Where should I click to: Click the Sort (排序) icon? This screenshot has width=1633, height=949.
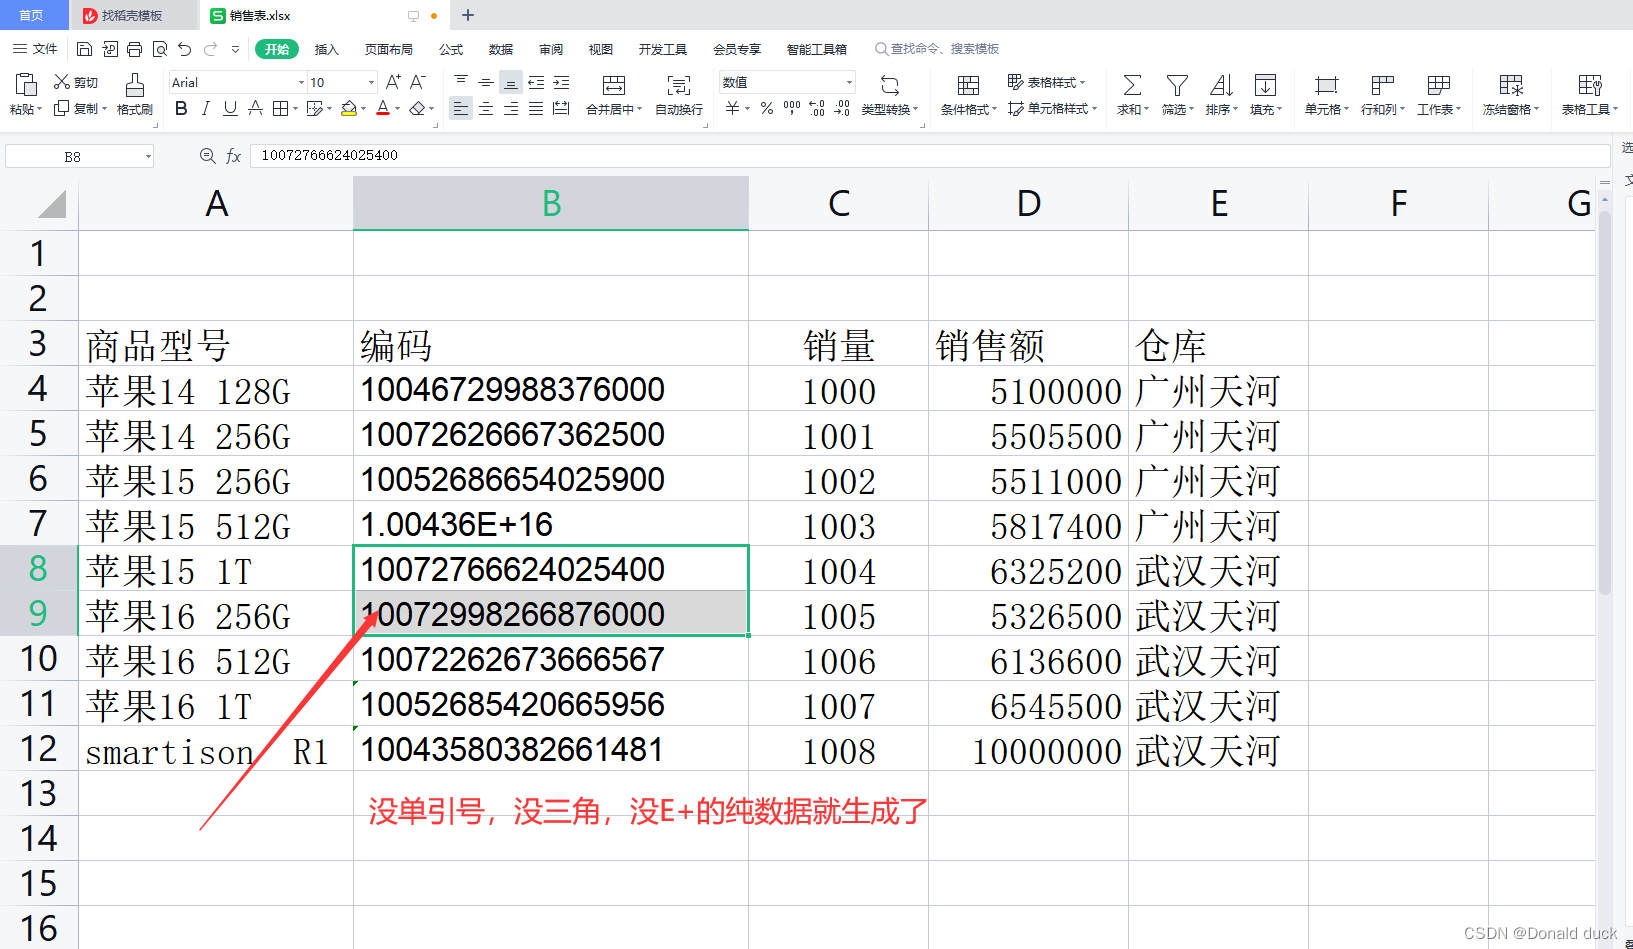(x=1221, y=85)
